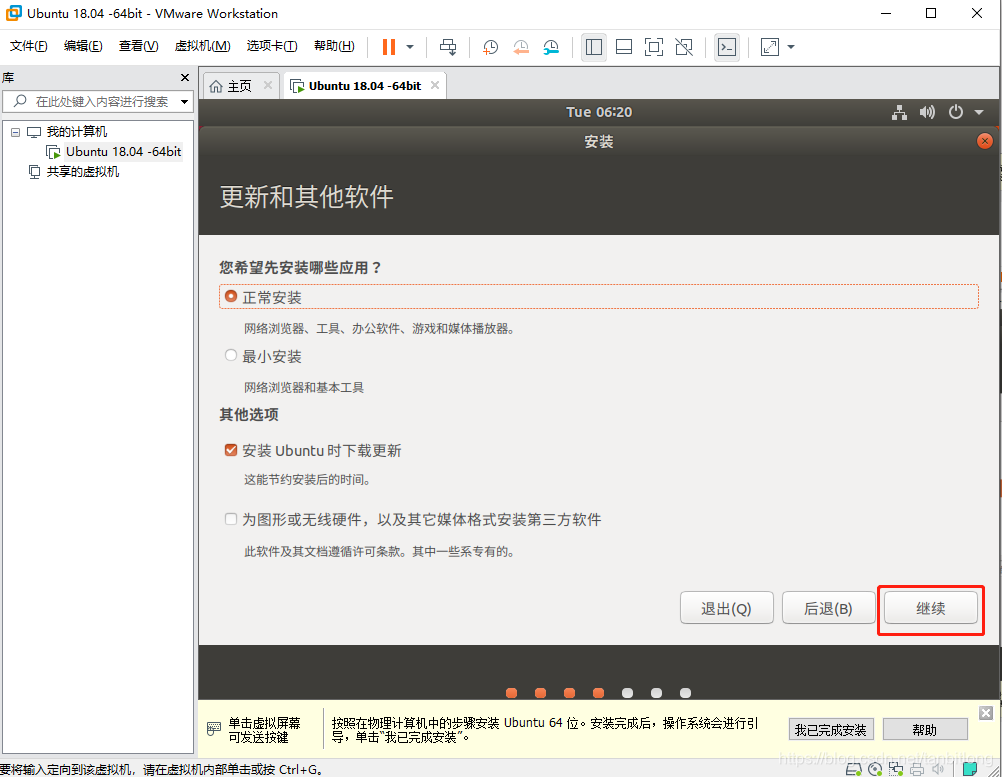Revert the VM to its snapshot
1002x777 pixels.
pos(521,47)
